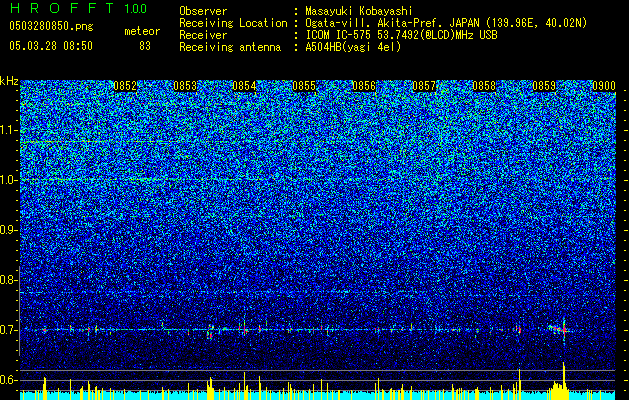629x400 pixels.
Task: Click the A504HB(yagi 4el) antenna text
Action: tap(353, 47)
